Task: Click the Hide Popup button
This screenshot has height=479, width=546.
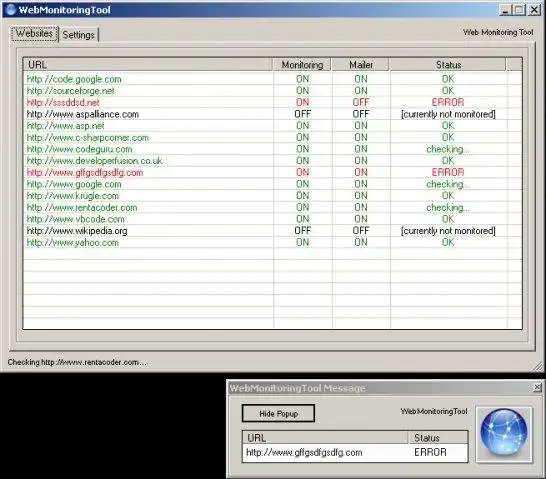Action: (278, 414)
